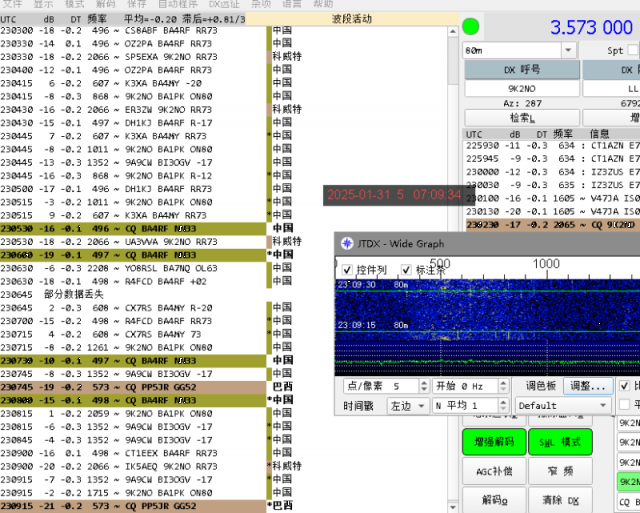The width and height of the screenshot is (640, 513).
Task: Click the 3.573 000 frequency display
Action: click(591, 28)
